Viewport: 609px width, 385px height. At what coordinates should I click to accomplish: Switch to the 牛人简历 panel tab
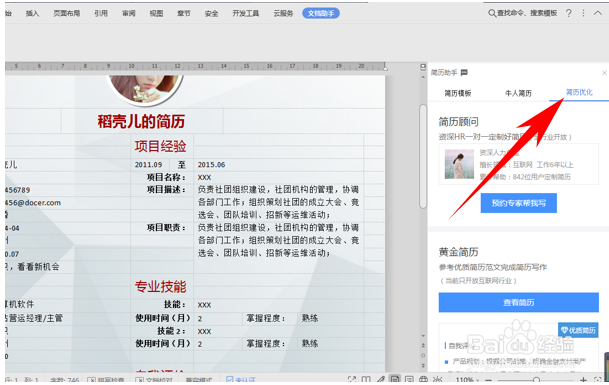(x=518, y=93)
